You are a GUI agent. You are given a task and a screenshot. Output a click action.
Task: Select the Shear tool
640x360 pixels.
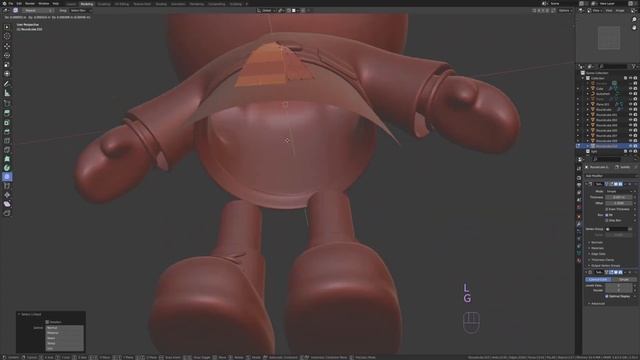tap(7, 204)
